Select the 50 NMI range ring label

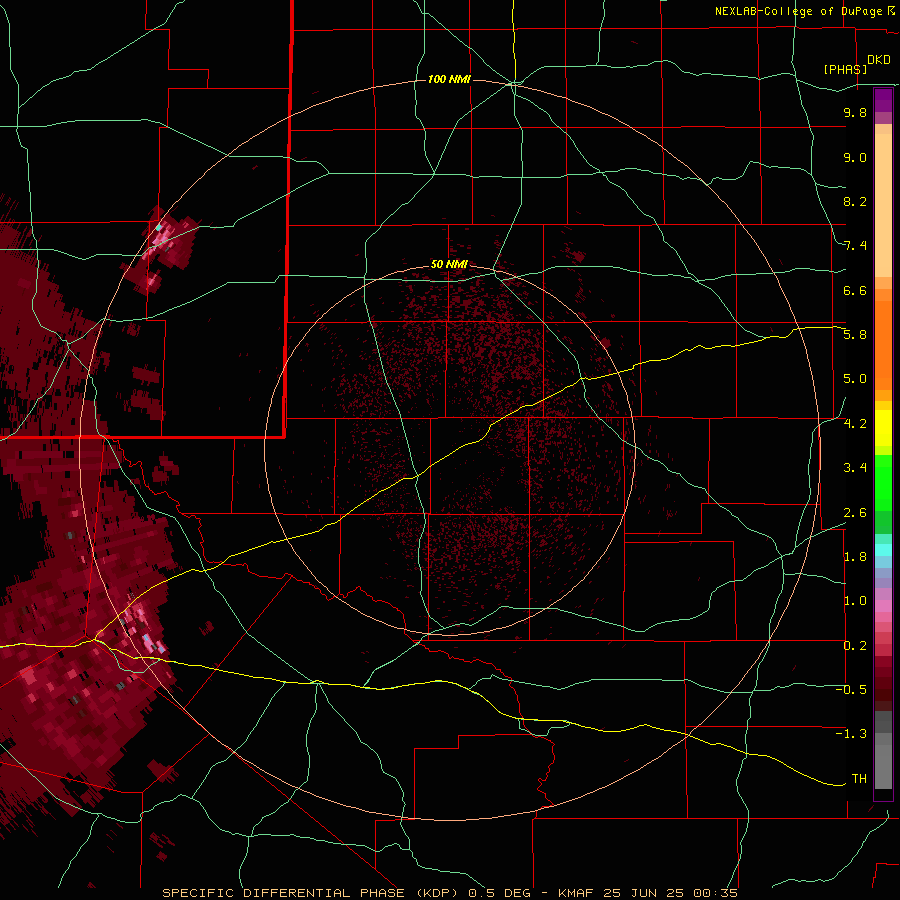click(449, 264)
